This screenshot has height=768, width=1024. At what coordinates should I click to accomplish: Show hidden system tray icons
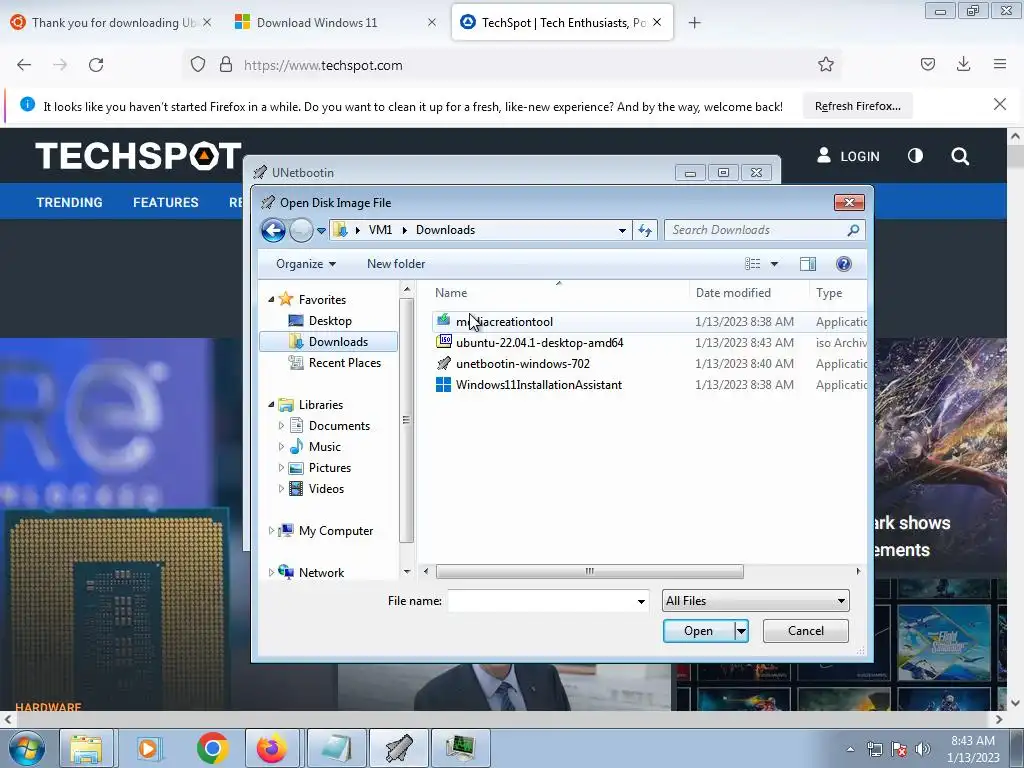click(850, 750)
